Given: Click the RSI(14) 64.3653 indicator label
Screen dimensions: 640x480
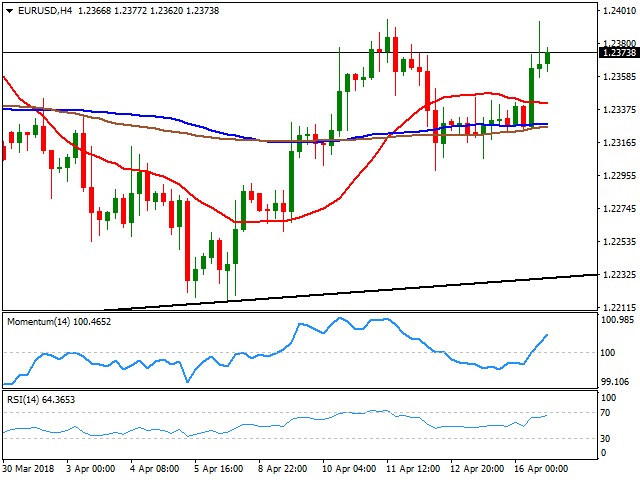Looking at the screenshot, I should coord(41,400).
